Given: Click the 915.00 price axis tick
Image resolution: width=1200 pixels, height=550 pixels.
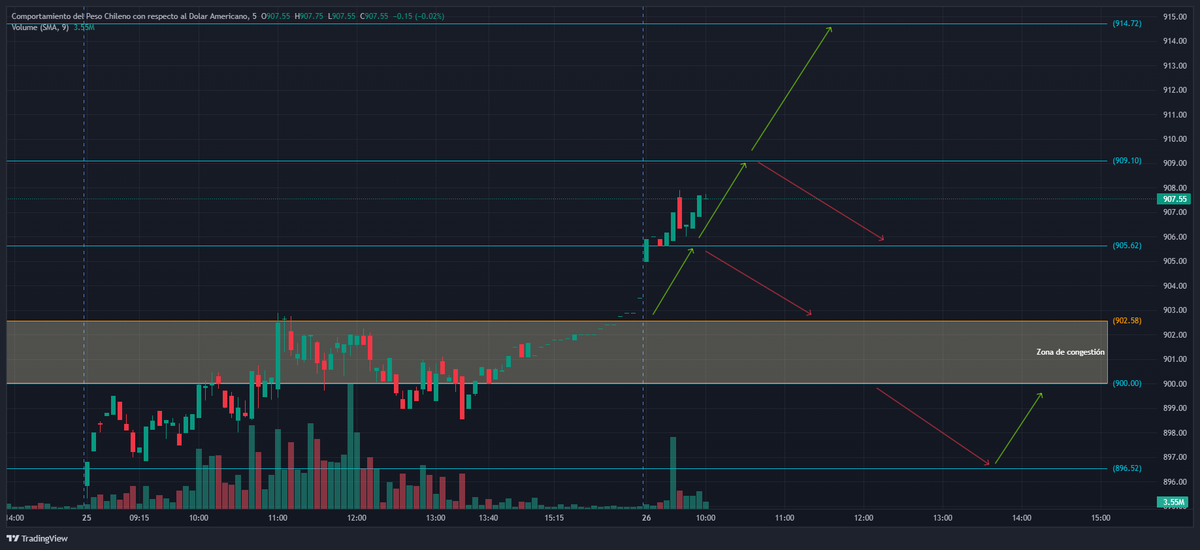Looking at the screenshot, I should coord(1174,17).
